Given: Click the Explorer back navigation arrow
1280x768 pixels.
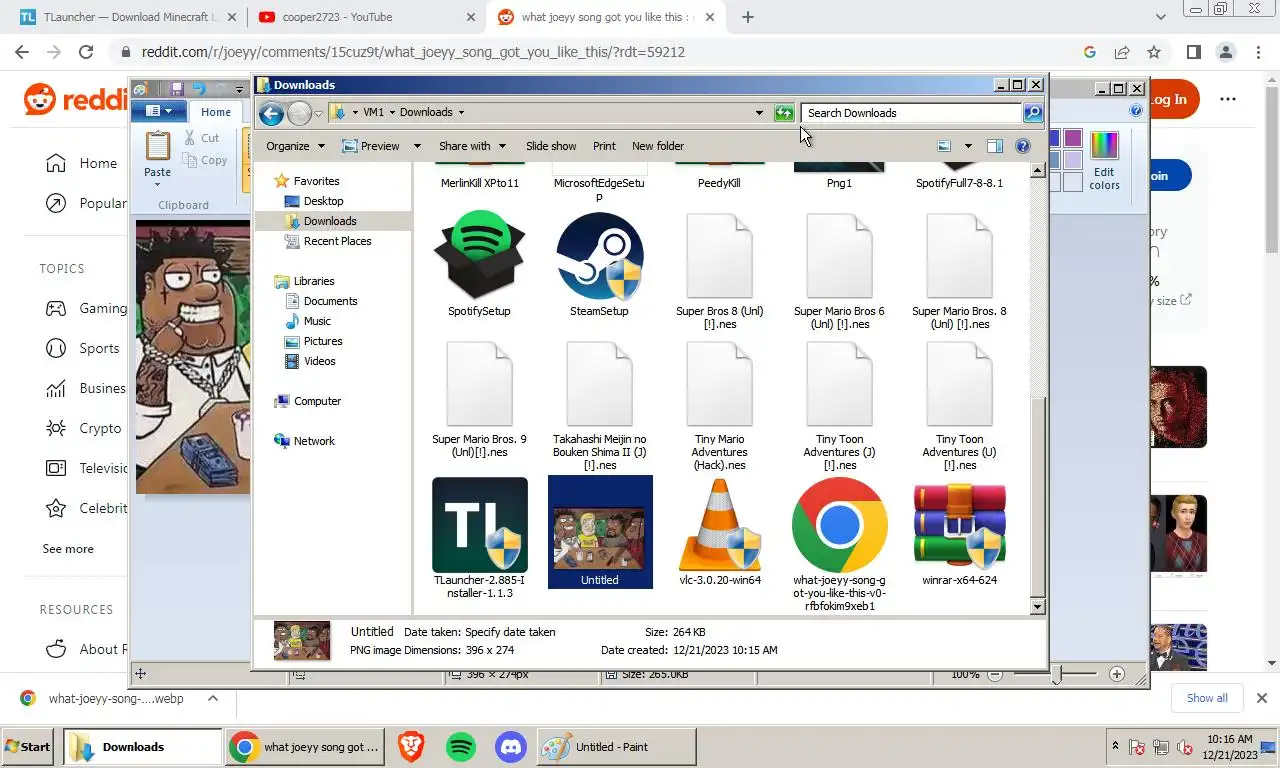Looking at the screenshot, I should click(x=271, y=113).
